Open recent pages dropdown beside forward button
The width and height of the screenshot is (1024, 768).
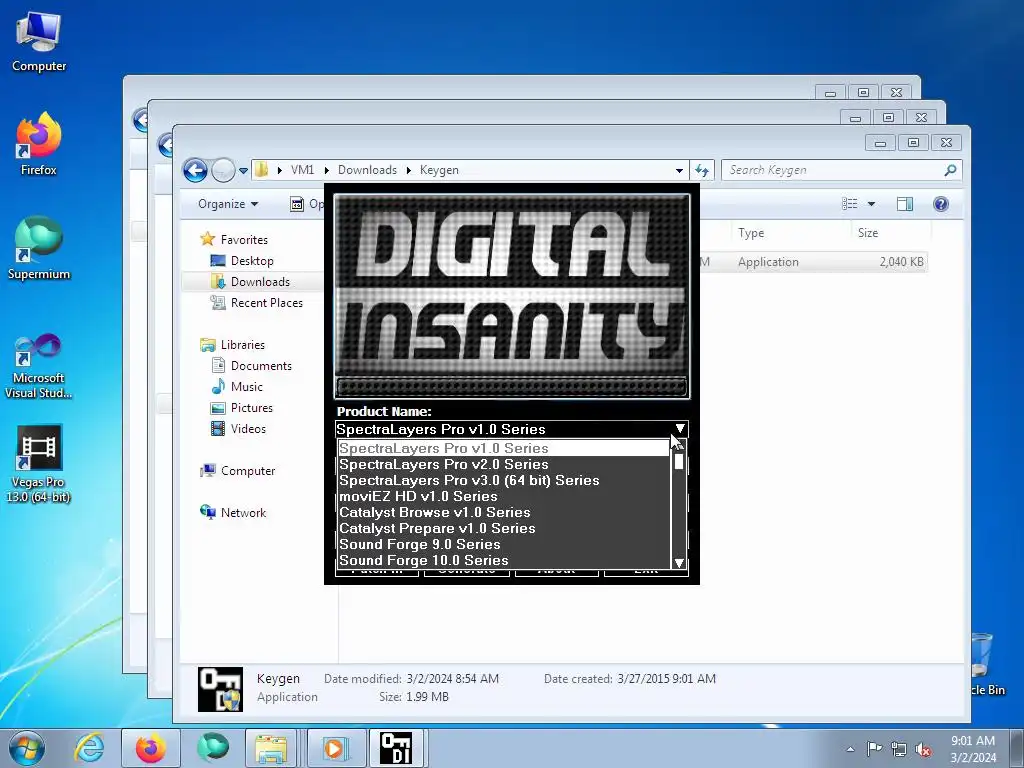243,171
